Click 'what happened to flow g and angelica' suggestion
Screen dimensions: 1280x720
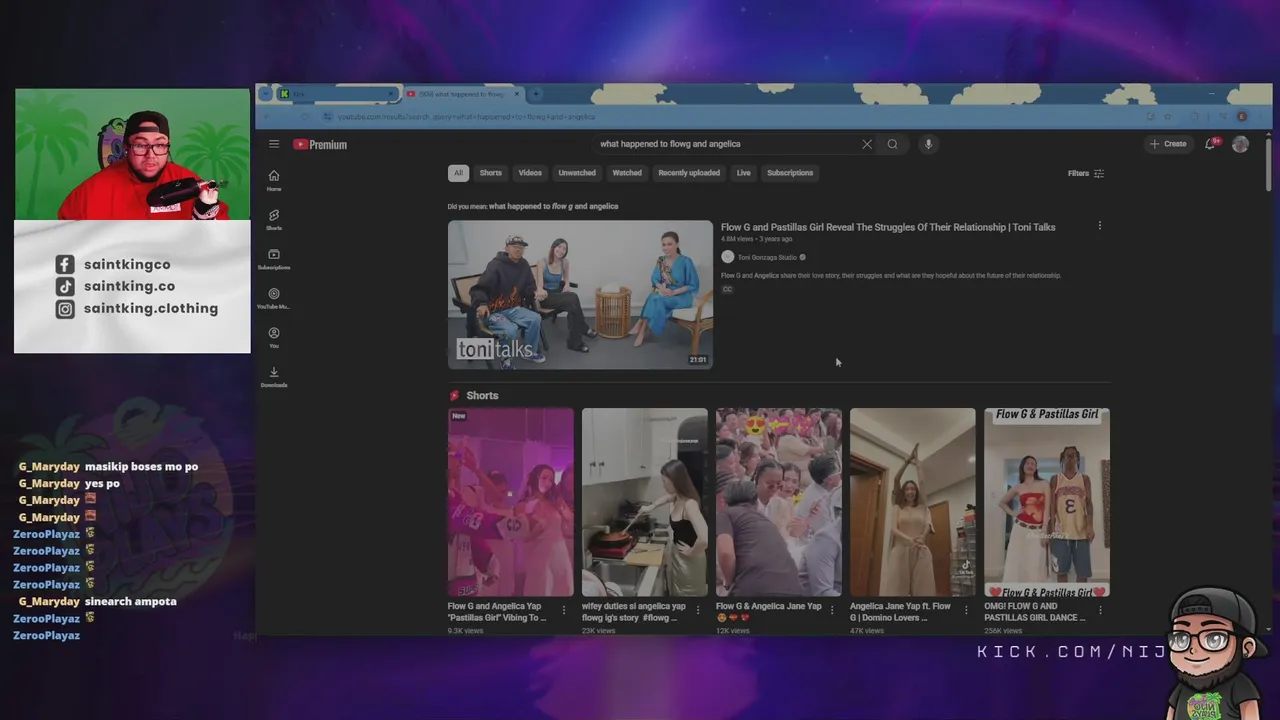tap(553, 206)
